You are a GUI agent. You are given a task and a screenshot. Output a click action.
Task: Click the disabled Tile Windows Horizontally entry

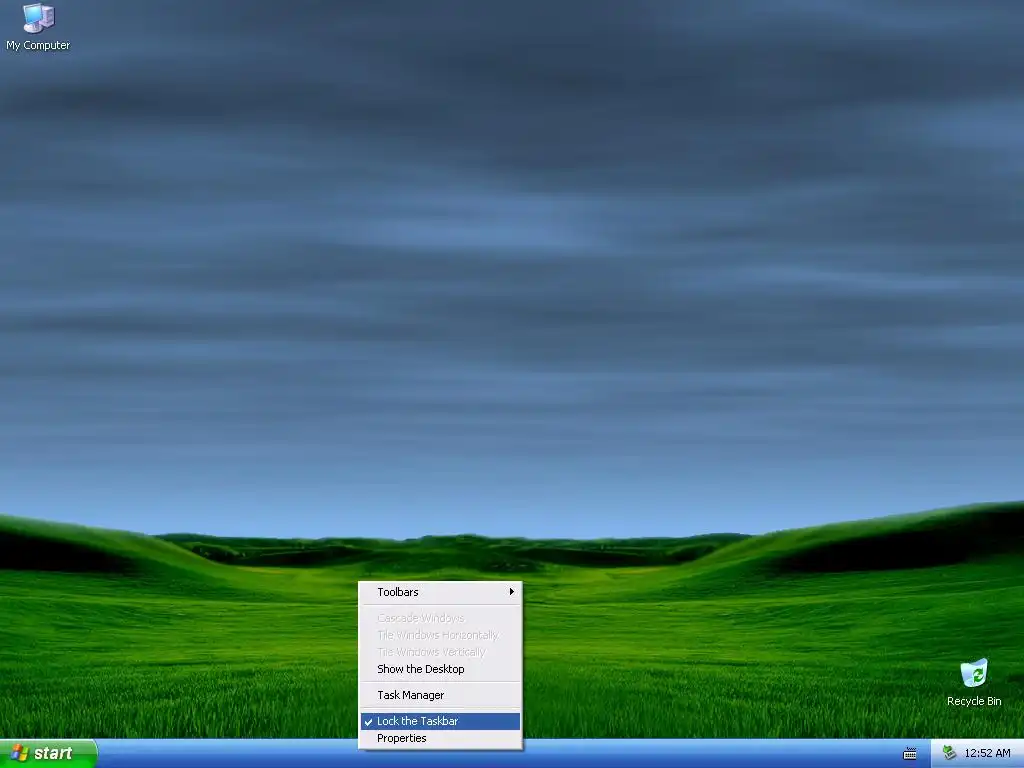tap(440, 635)
